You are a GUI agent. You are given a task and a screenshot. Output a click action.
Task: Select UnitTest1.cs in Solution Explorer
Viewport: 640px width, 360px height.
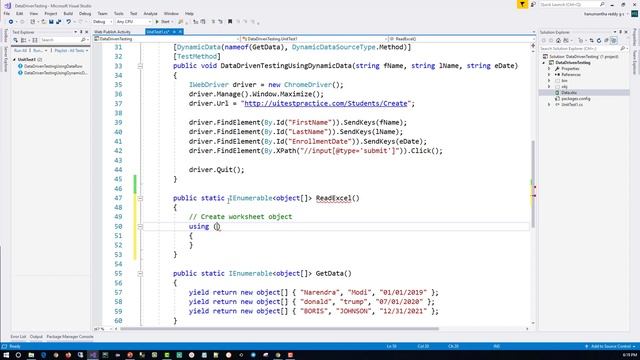click(572, 105)
